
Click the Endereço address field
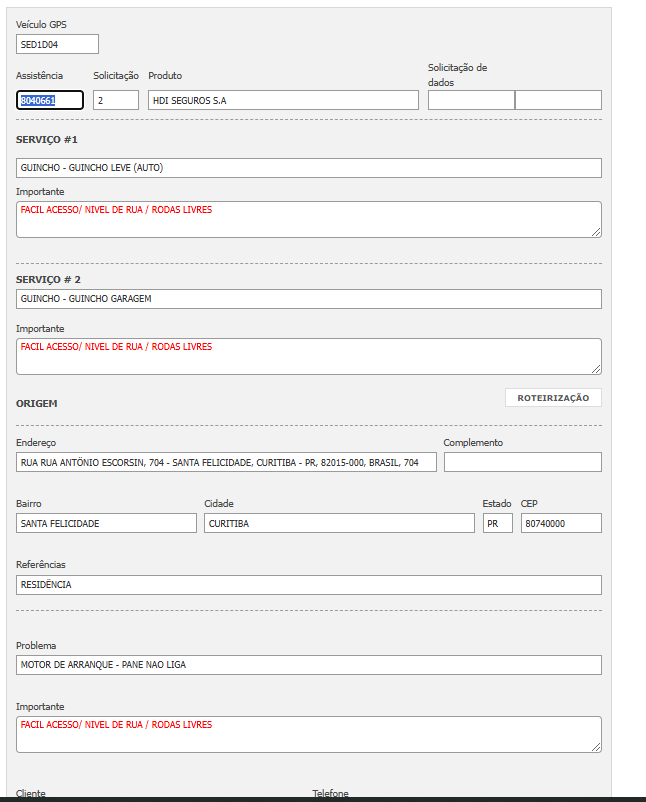227,462
